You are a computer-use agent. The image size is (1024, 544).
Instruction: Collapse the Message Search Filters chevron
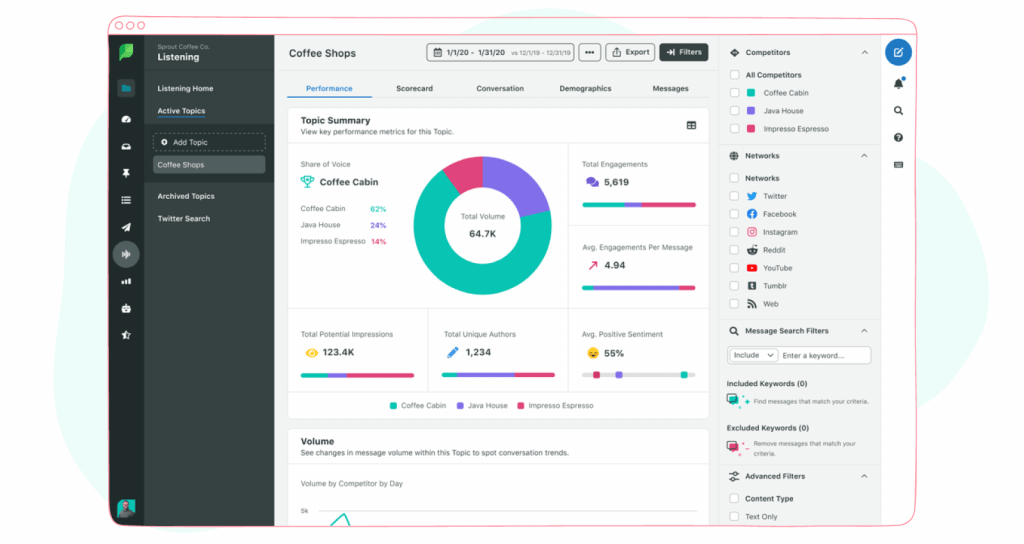(864, 331)
